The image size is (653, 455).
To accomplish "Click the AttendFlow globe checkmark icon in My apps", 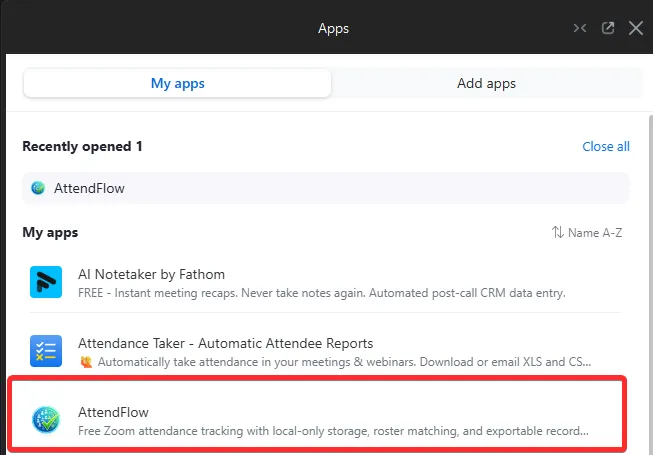I will pos(46,420).
